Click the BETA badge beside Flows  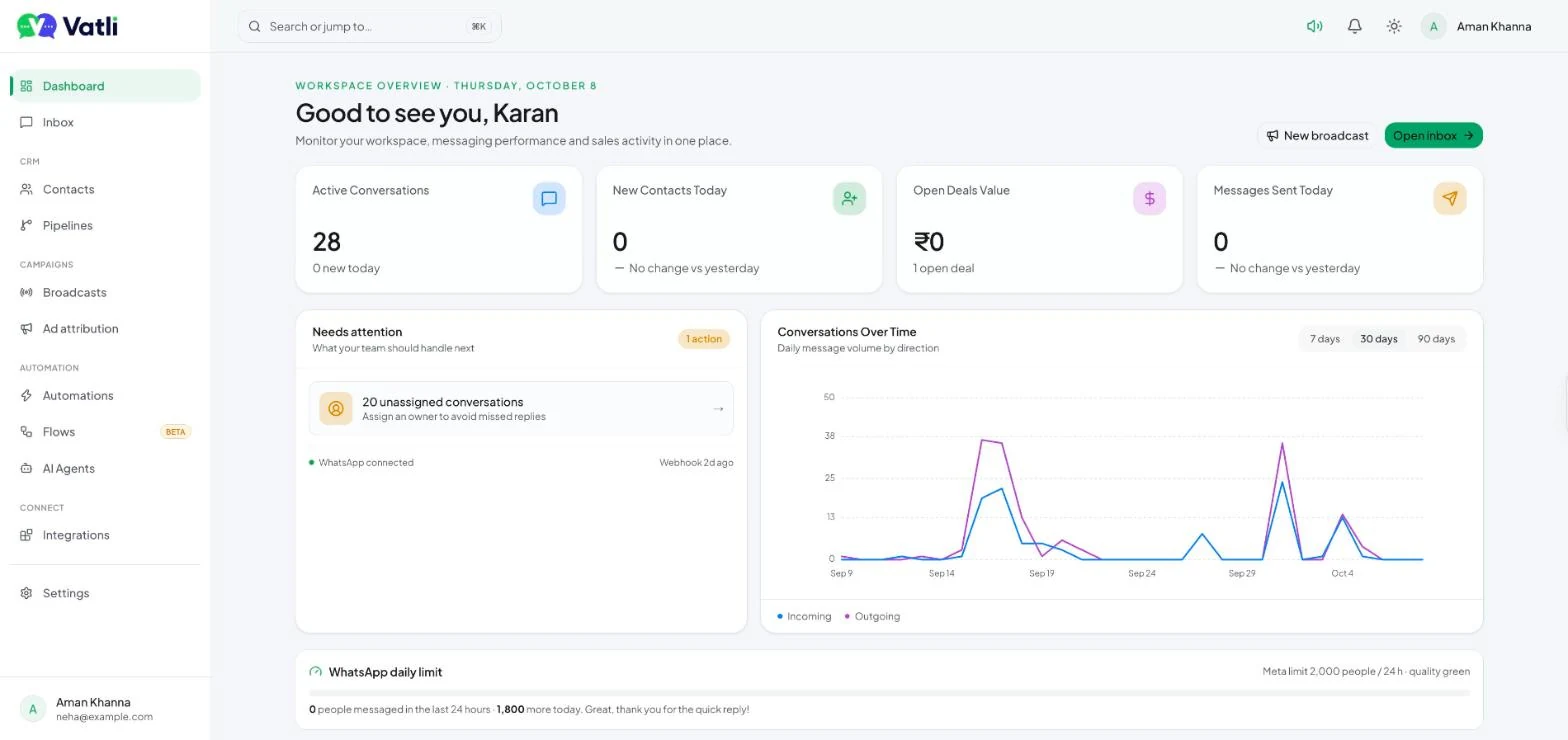(x=175, y=432)
